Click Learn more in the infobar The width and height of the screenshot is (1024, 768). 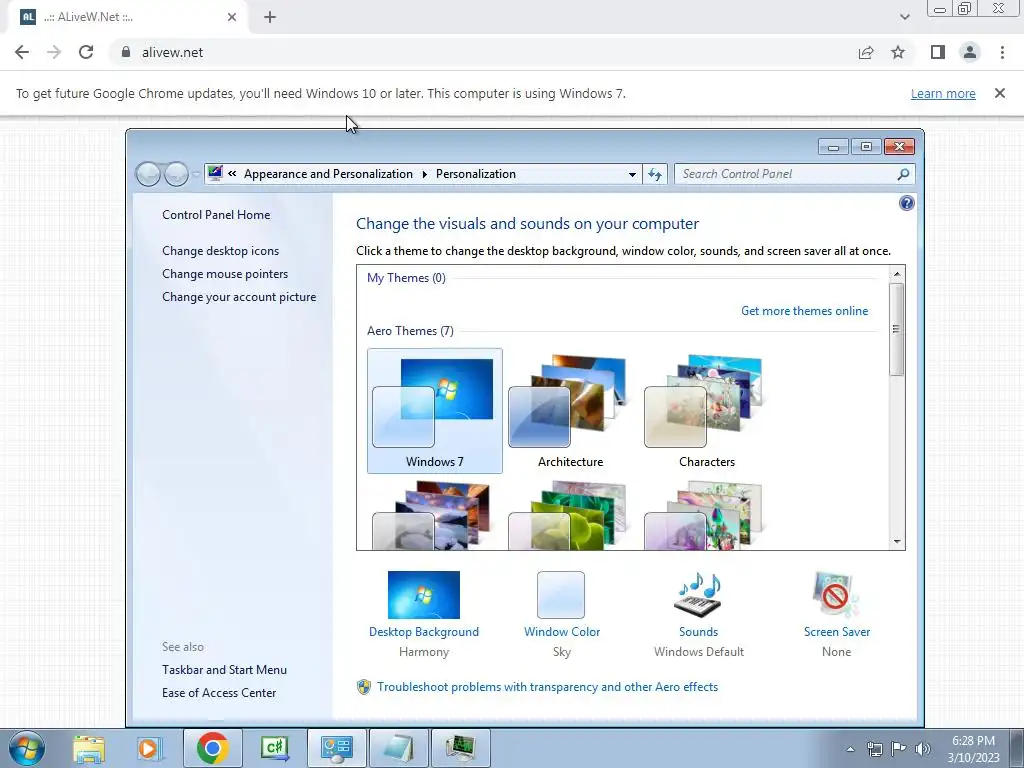pos(943,93)
